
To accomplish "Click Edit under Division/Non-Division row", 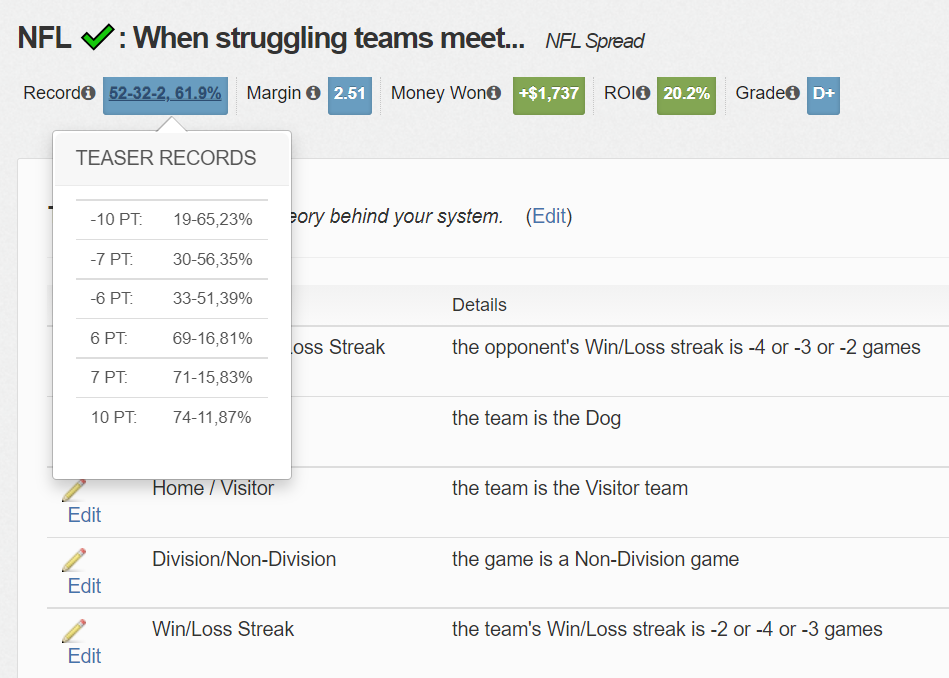I will coord(84,586).
